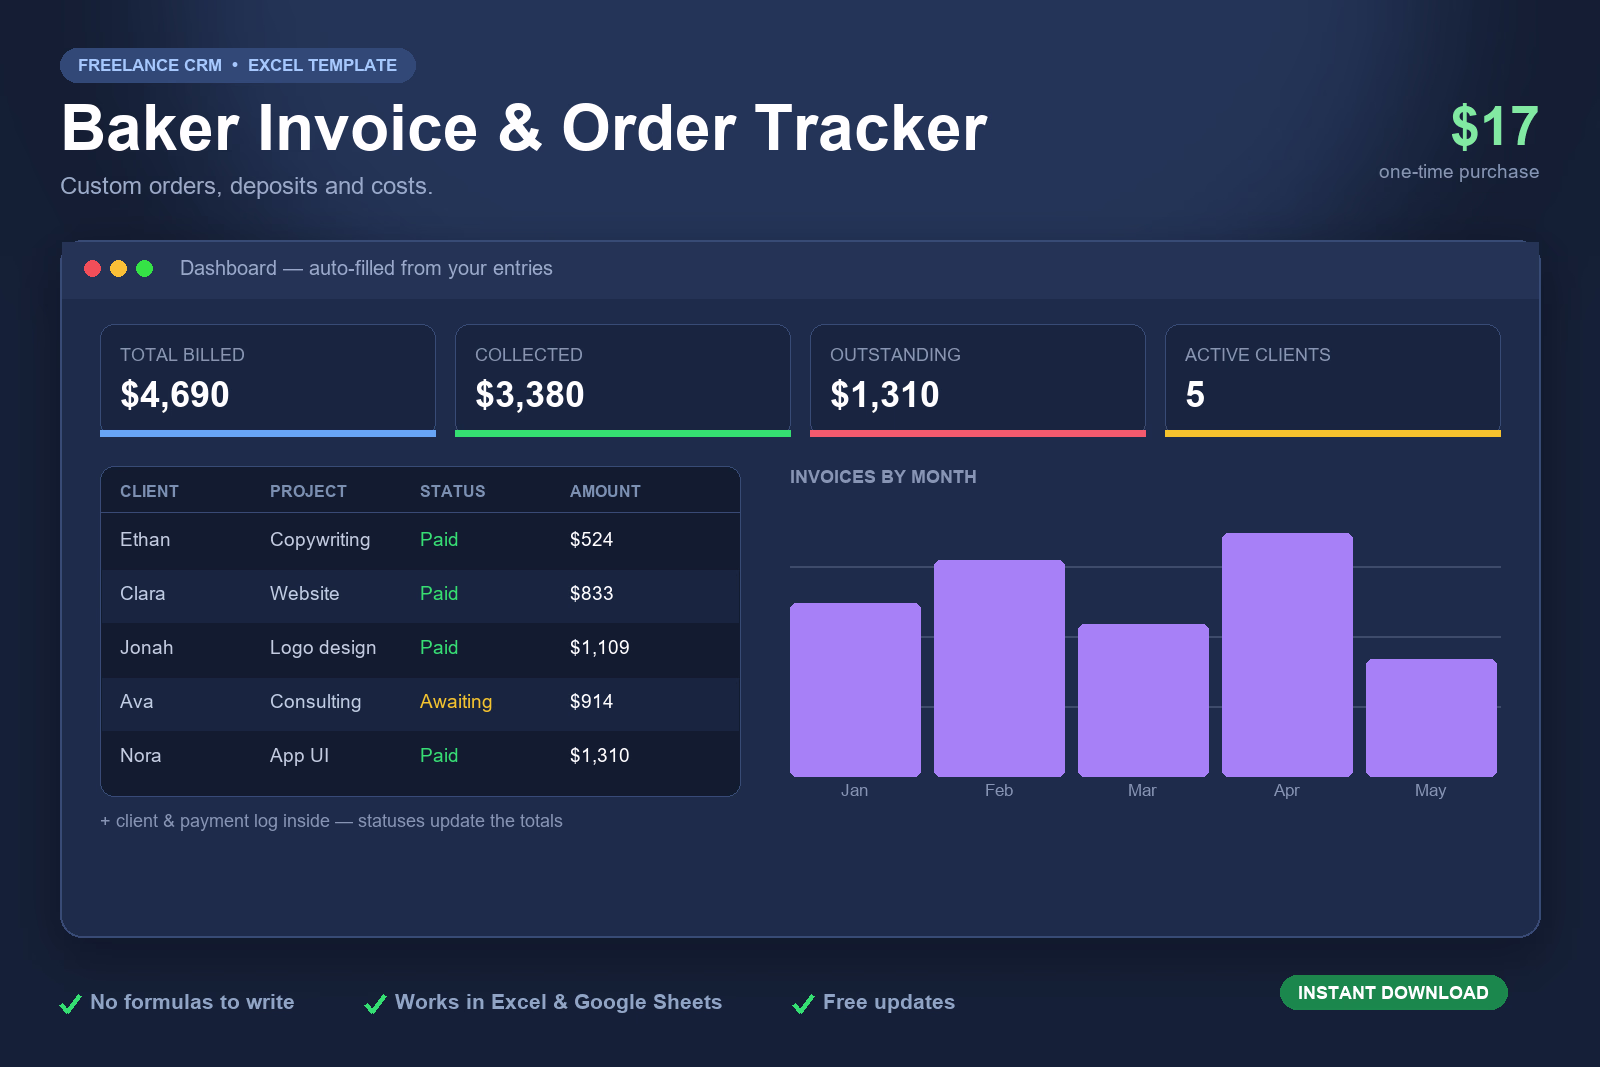The height and width of the screenshot is (1067, 1600).
Task: Click checkmark beside Works in Excel
Action: 375,1003
